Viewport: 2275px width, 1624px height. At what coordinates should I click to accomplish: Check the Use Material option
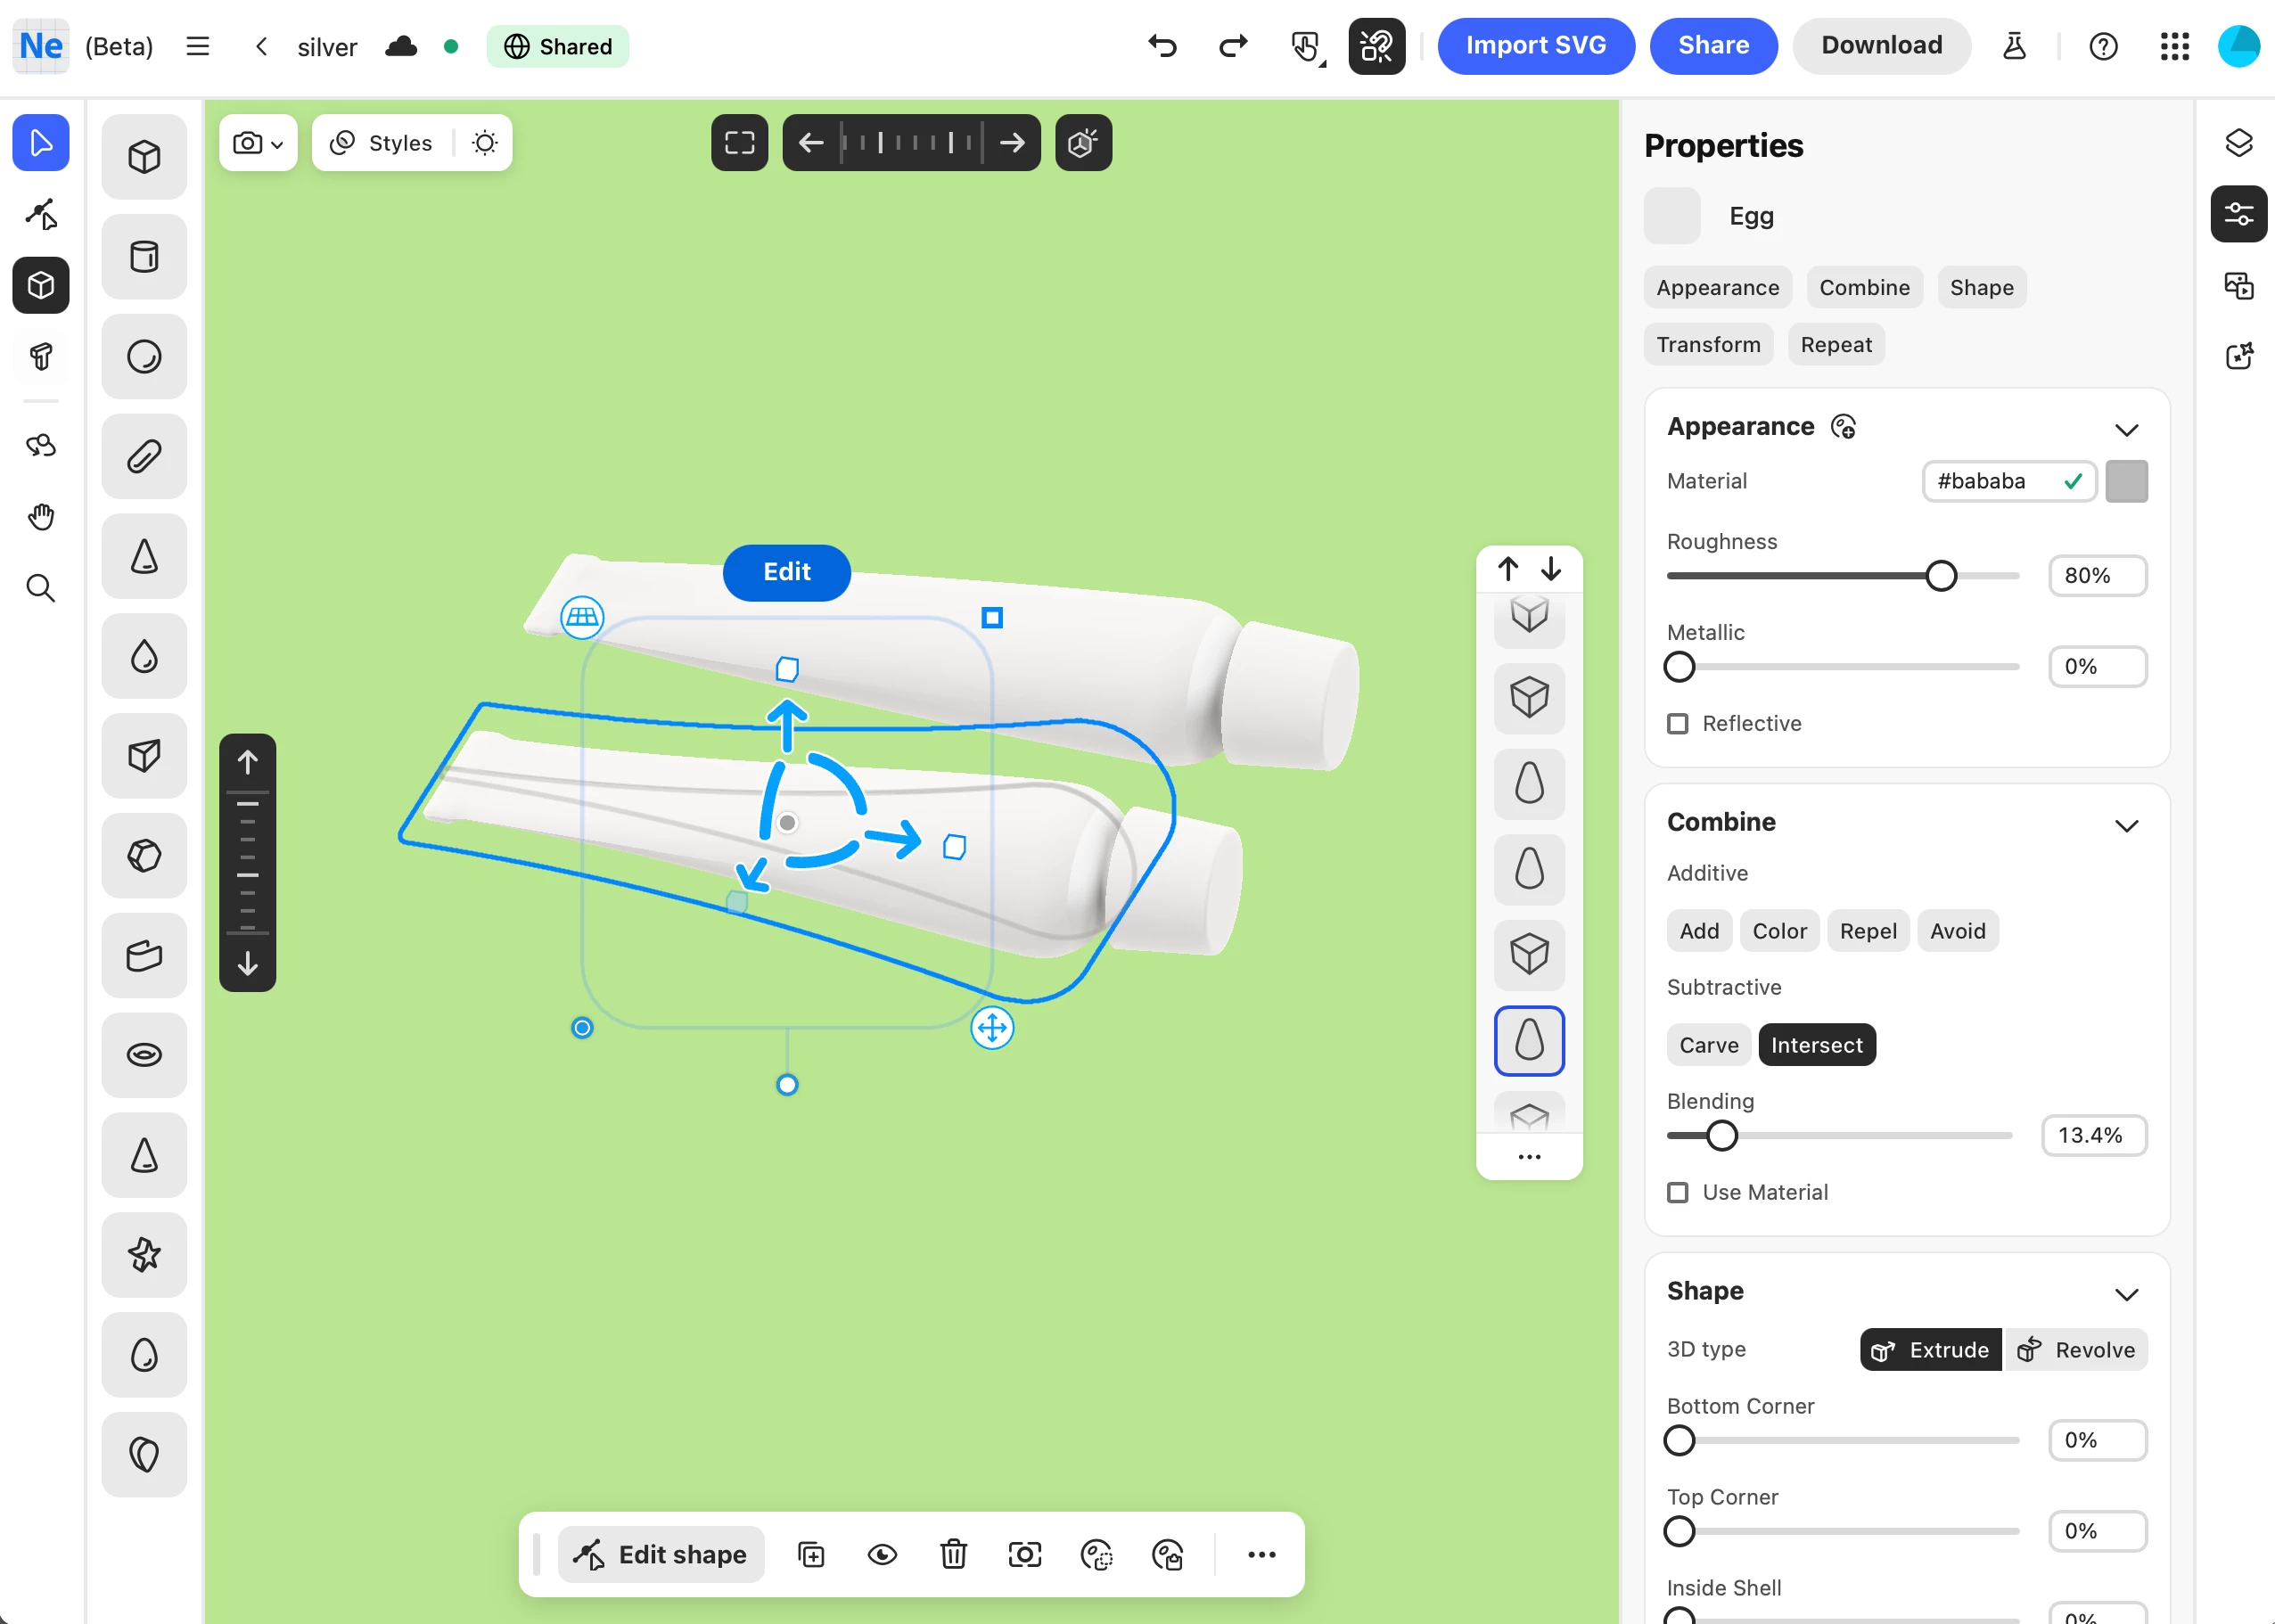(1678, 1192)
